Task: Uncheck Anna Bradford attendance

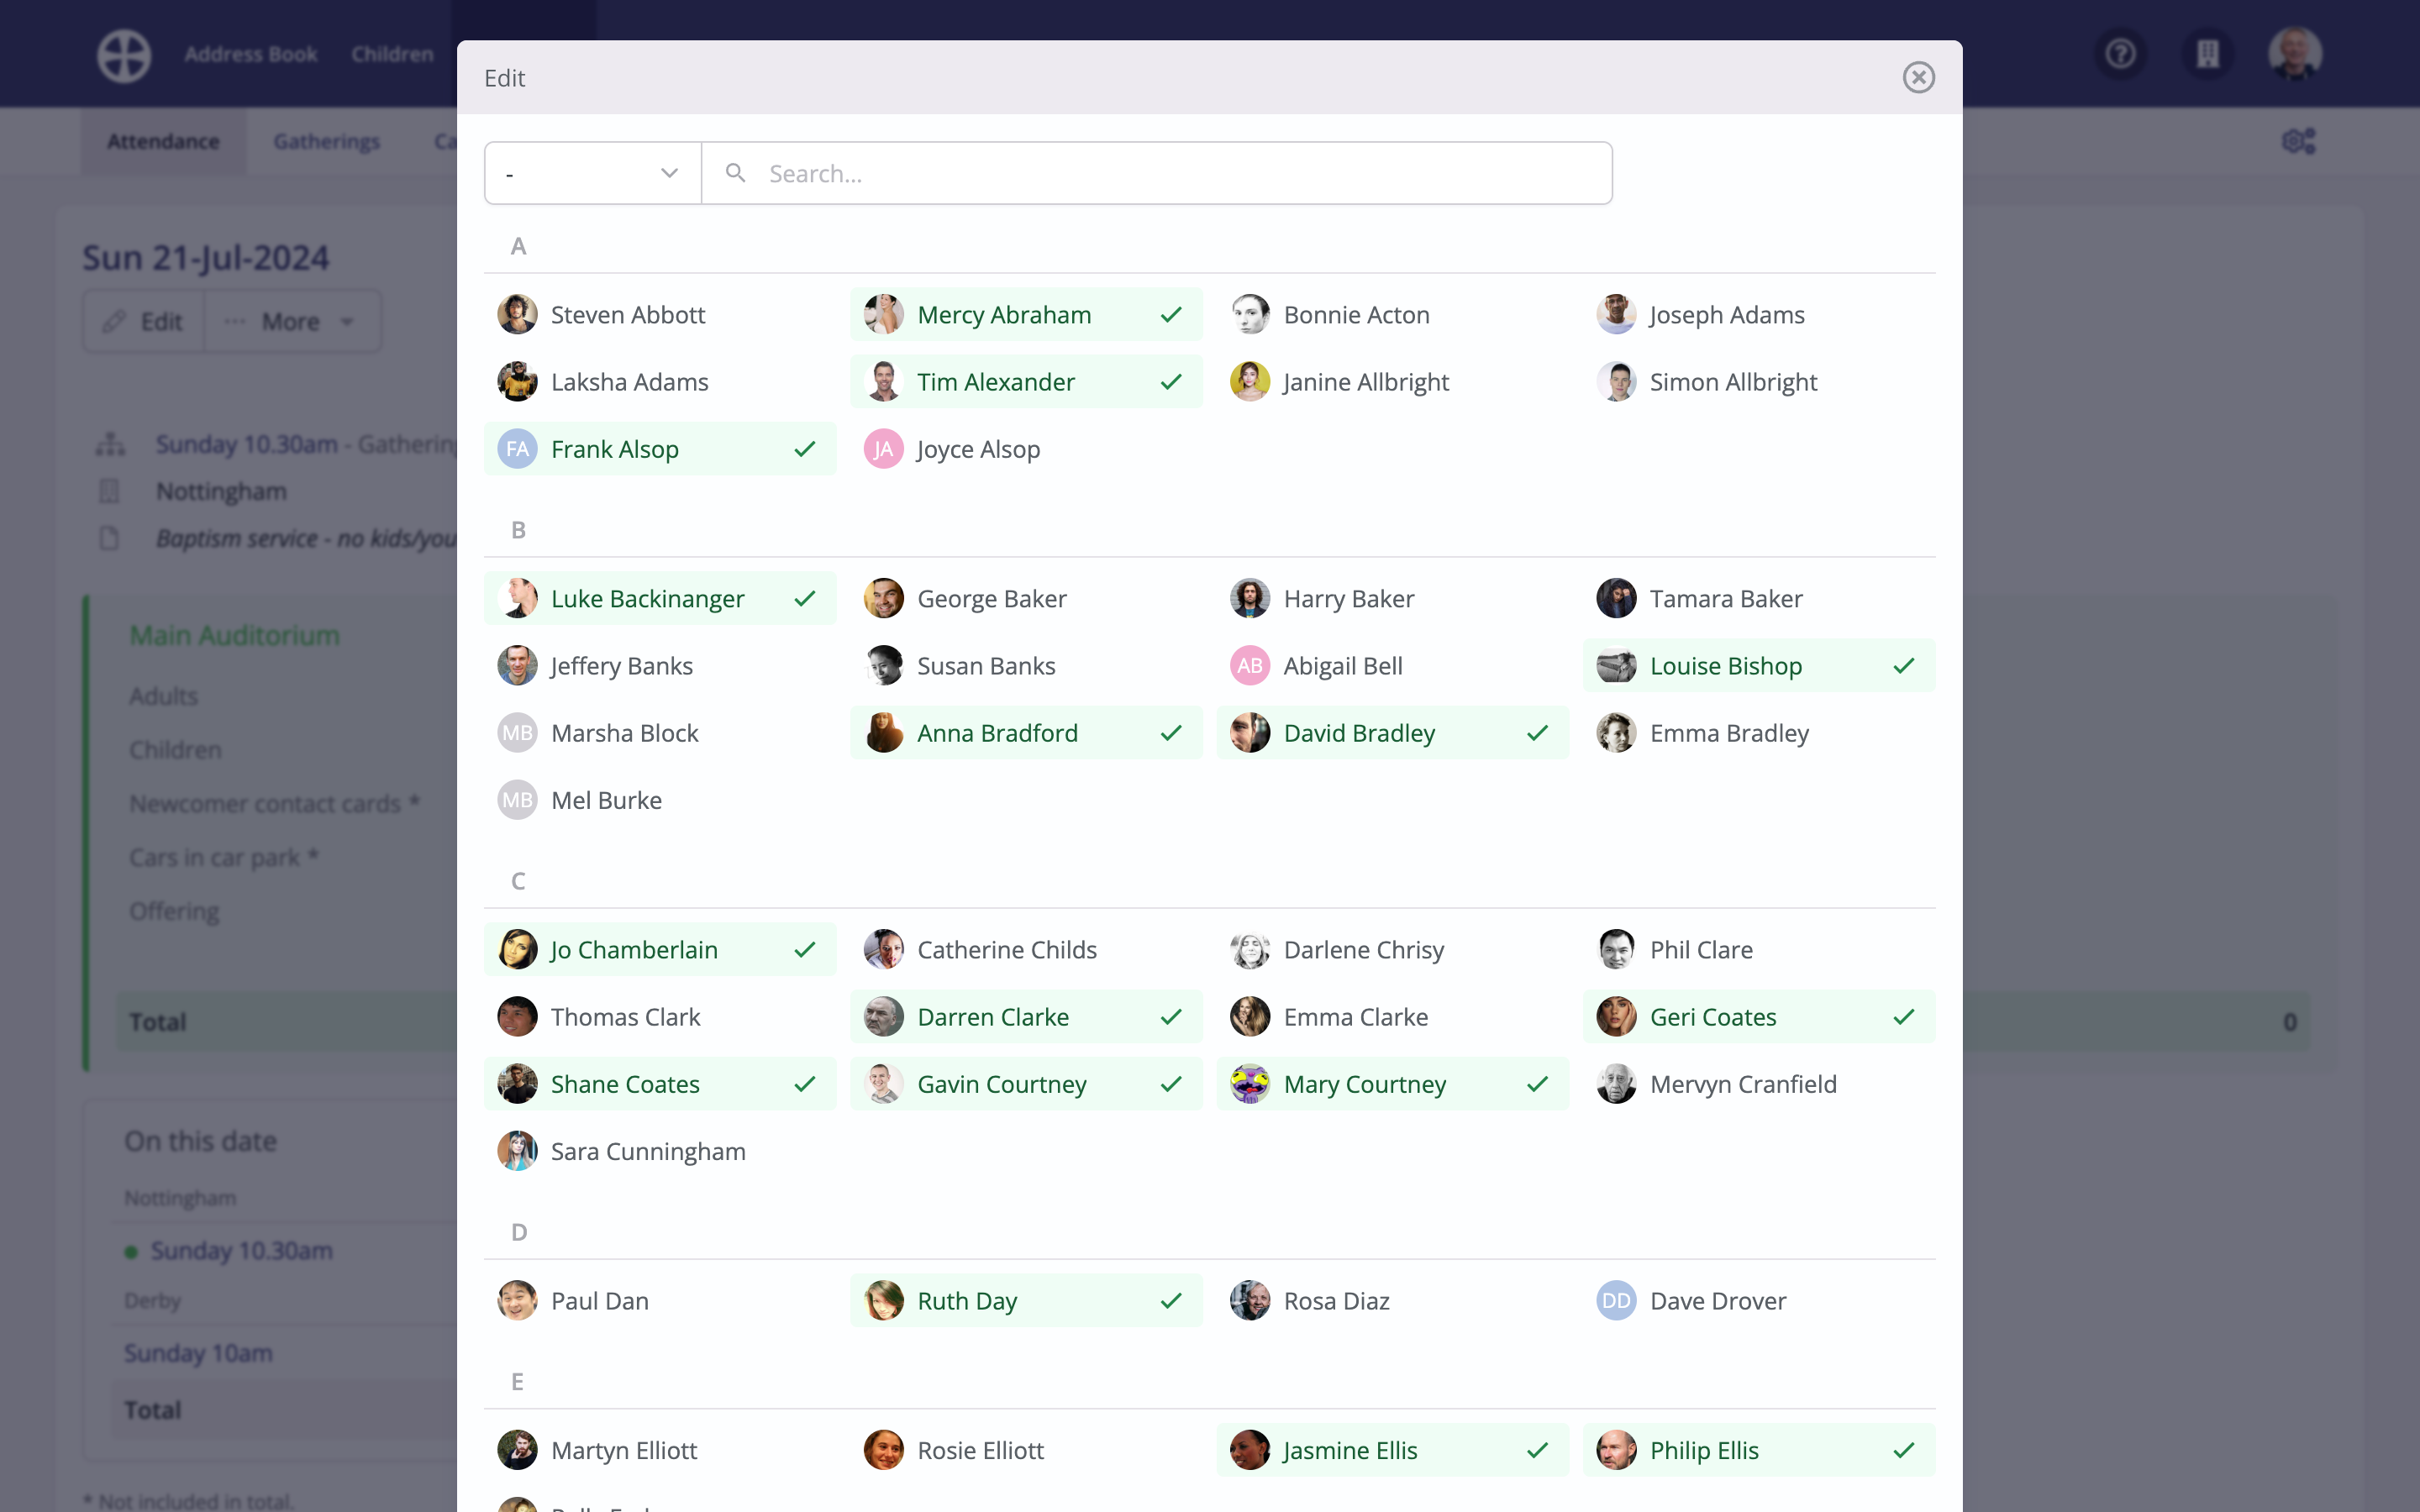Action: 1026,732
